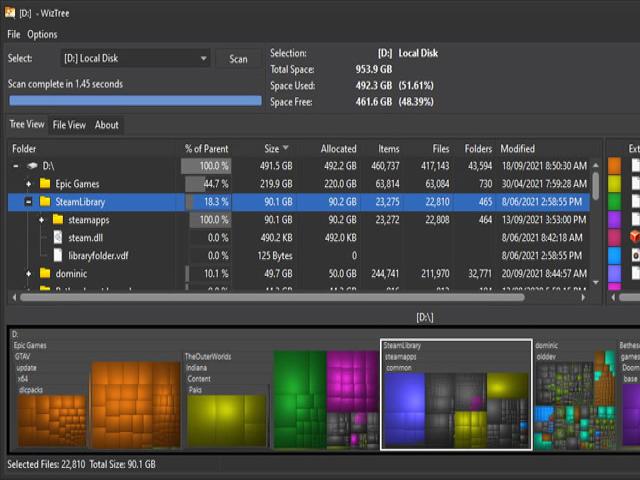Sort by the Modified column header
Viewport: 640px width, 480px height.
click(518, 149)
